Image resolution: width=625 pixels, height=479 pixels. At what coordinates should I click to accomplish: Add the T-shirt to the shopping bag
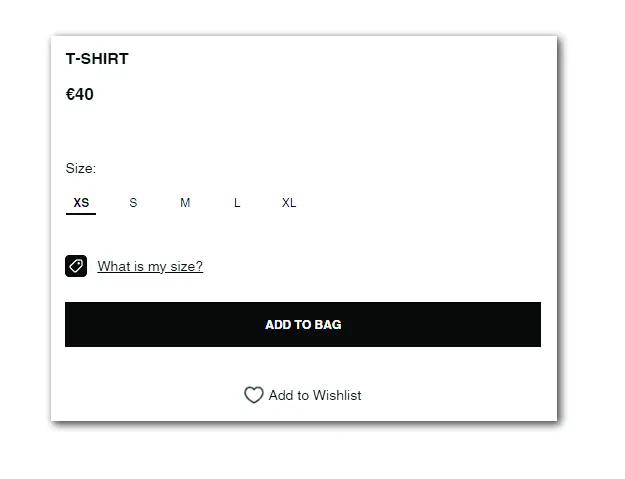(x=303, y=325)
